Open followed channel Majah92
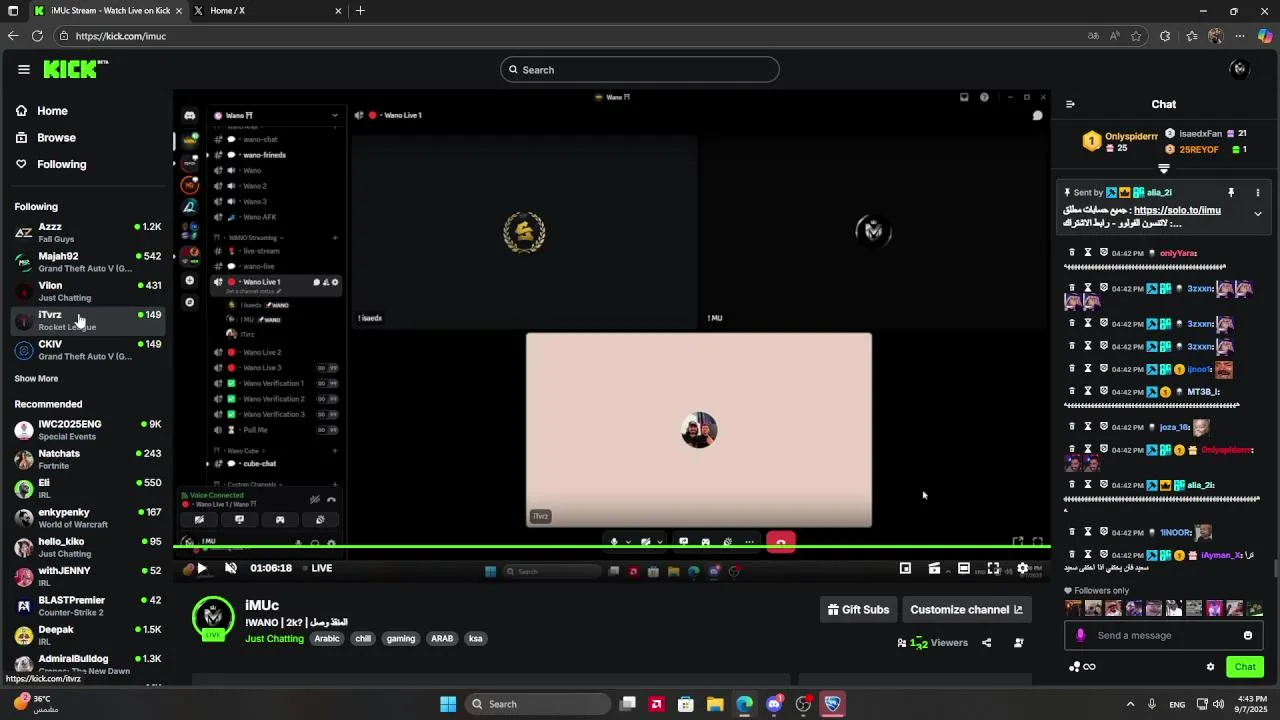This screenshot has width=1280, height=720. pos(88,262)
